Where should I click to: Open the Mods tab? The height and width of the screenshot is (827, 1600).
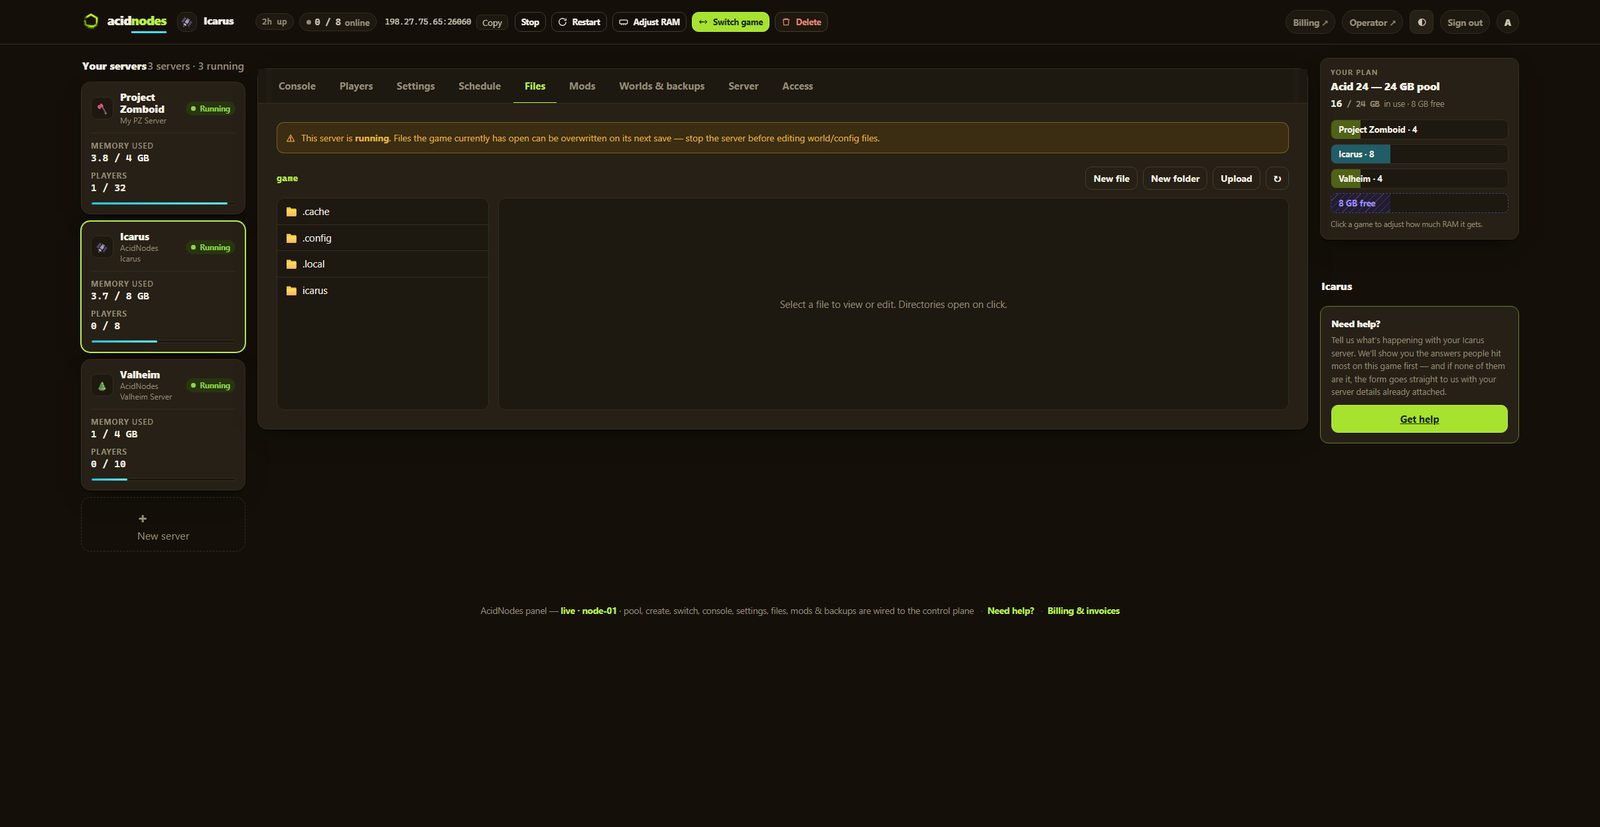pos(582,86)
